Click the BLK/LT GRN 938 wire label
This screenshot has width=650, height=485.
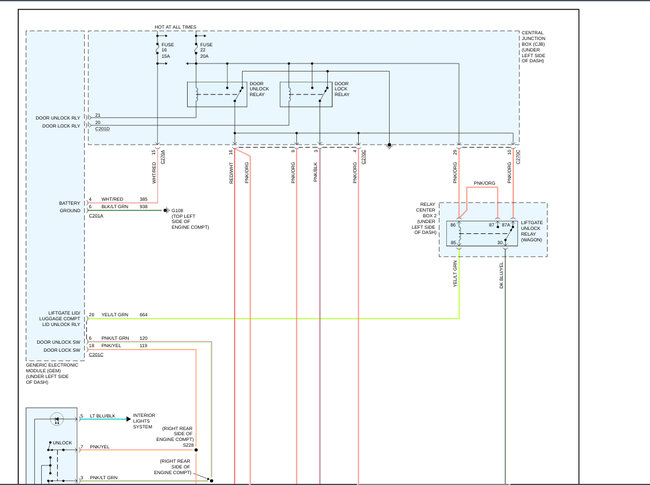tap(124, 206)
